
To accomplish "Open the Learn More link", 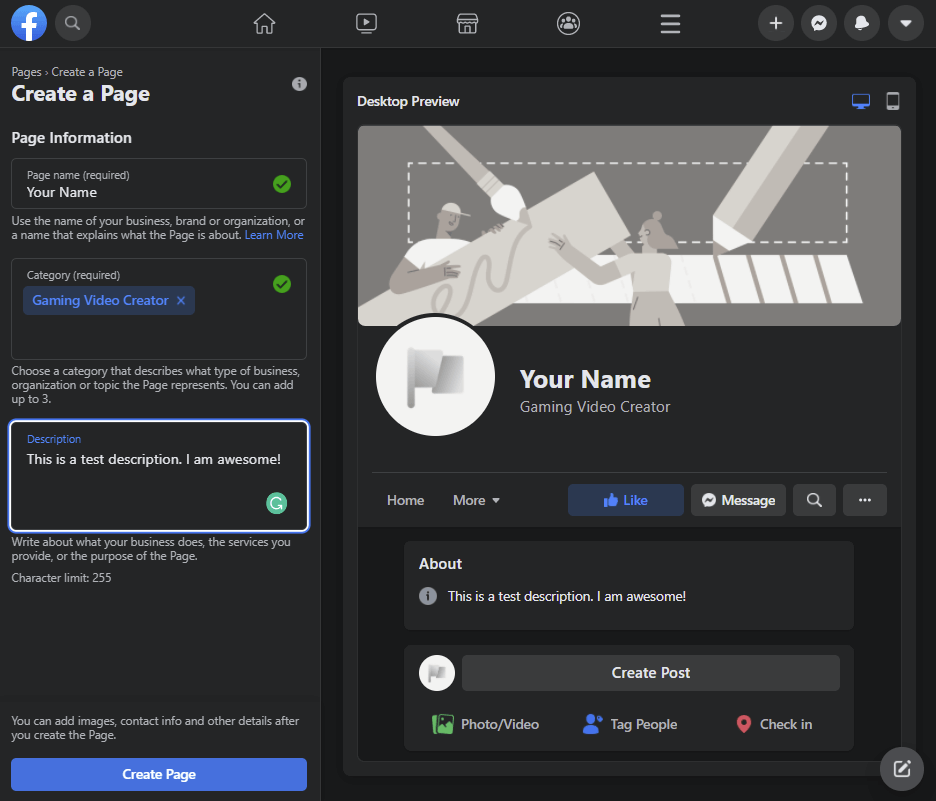I will 274,235.
